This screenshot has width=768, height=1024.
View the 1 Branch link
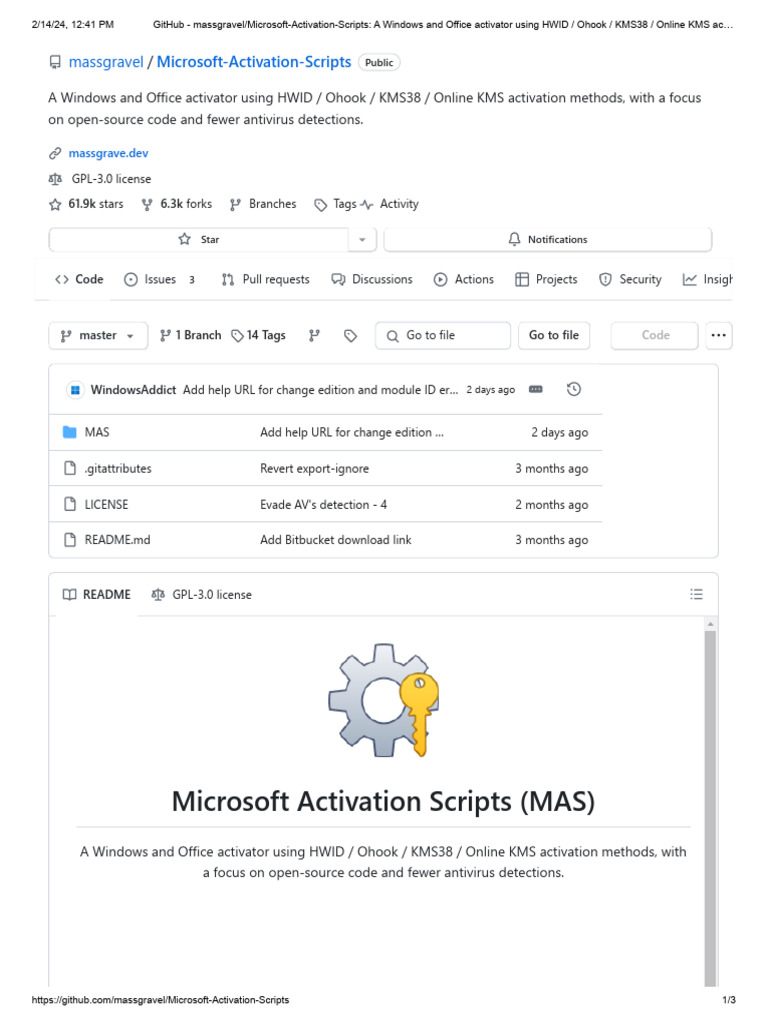pos(191,335)
